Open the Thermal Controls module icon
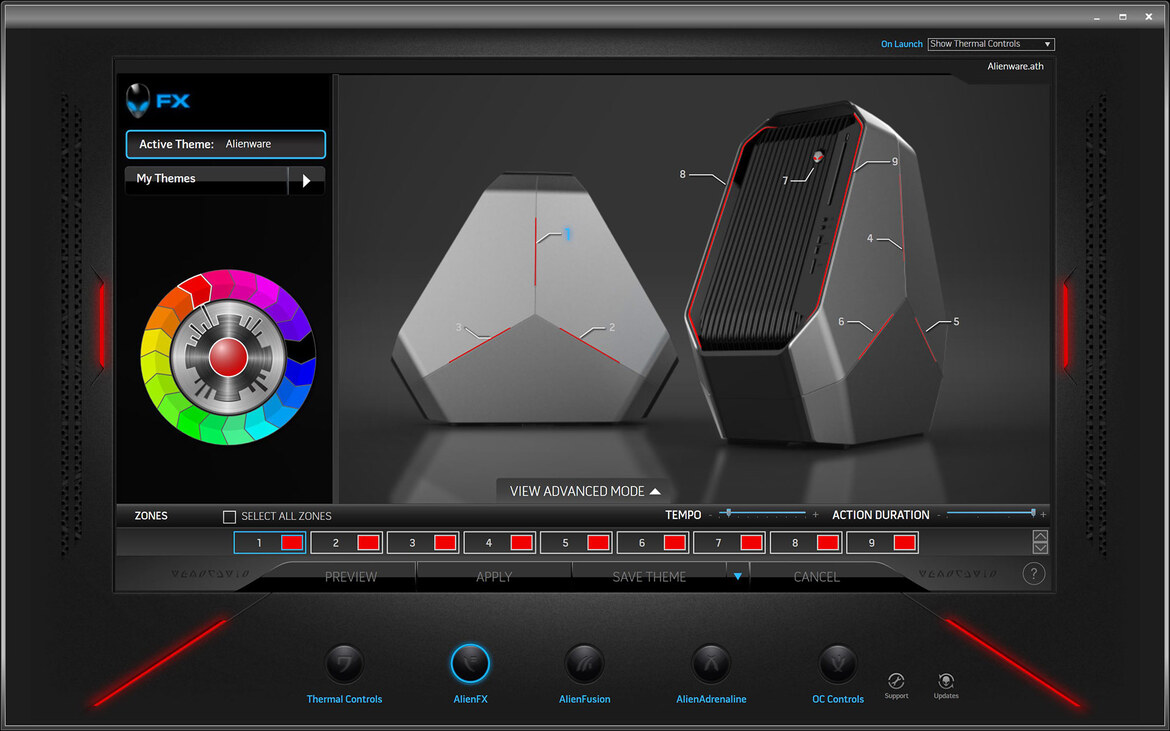 pyautogui.click(x=345, y=664)
